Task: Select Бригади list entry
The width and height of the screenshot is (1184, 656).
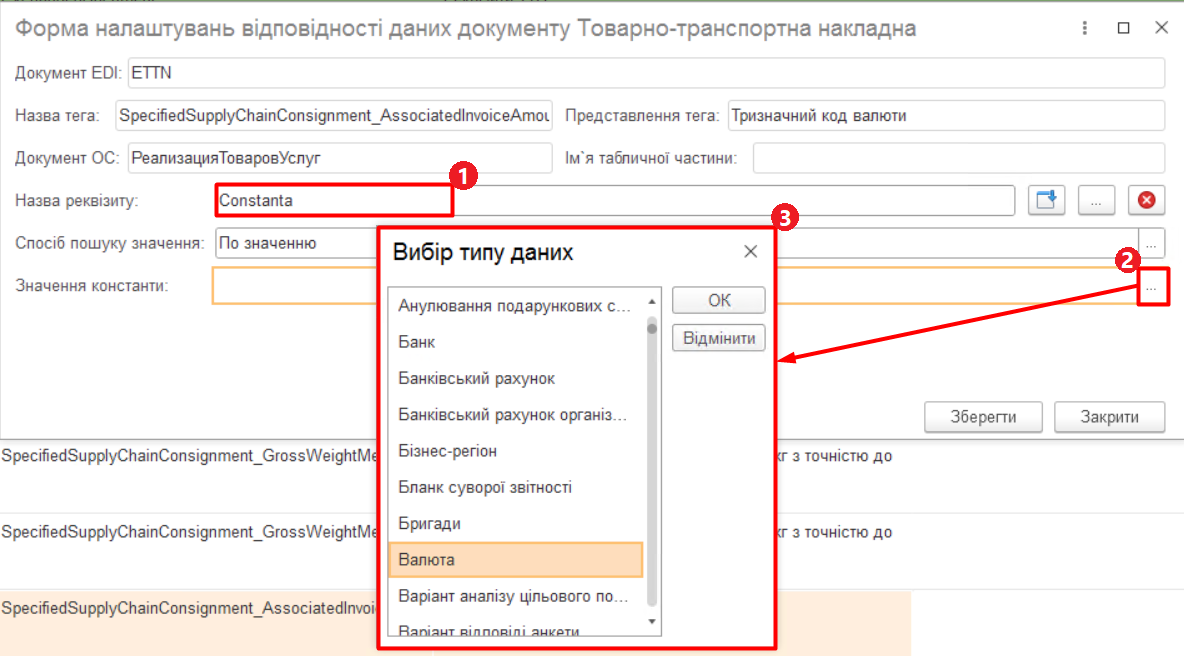Action: click(x=514, y=524)
